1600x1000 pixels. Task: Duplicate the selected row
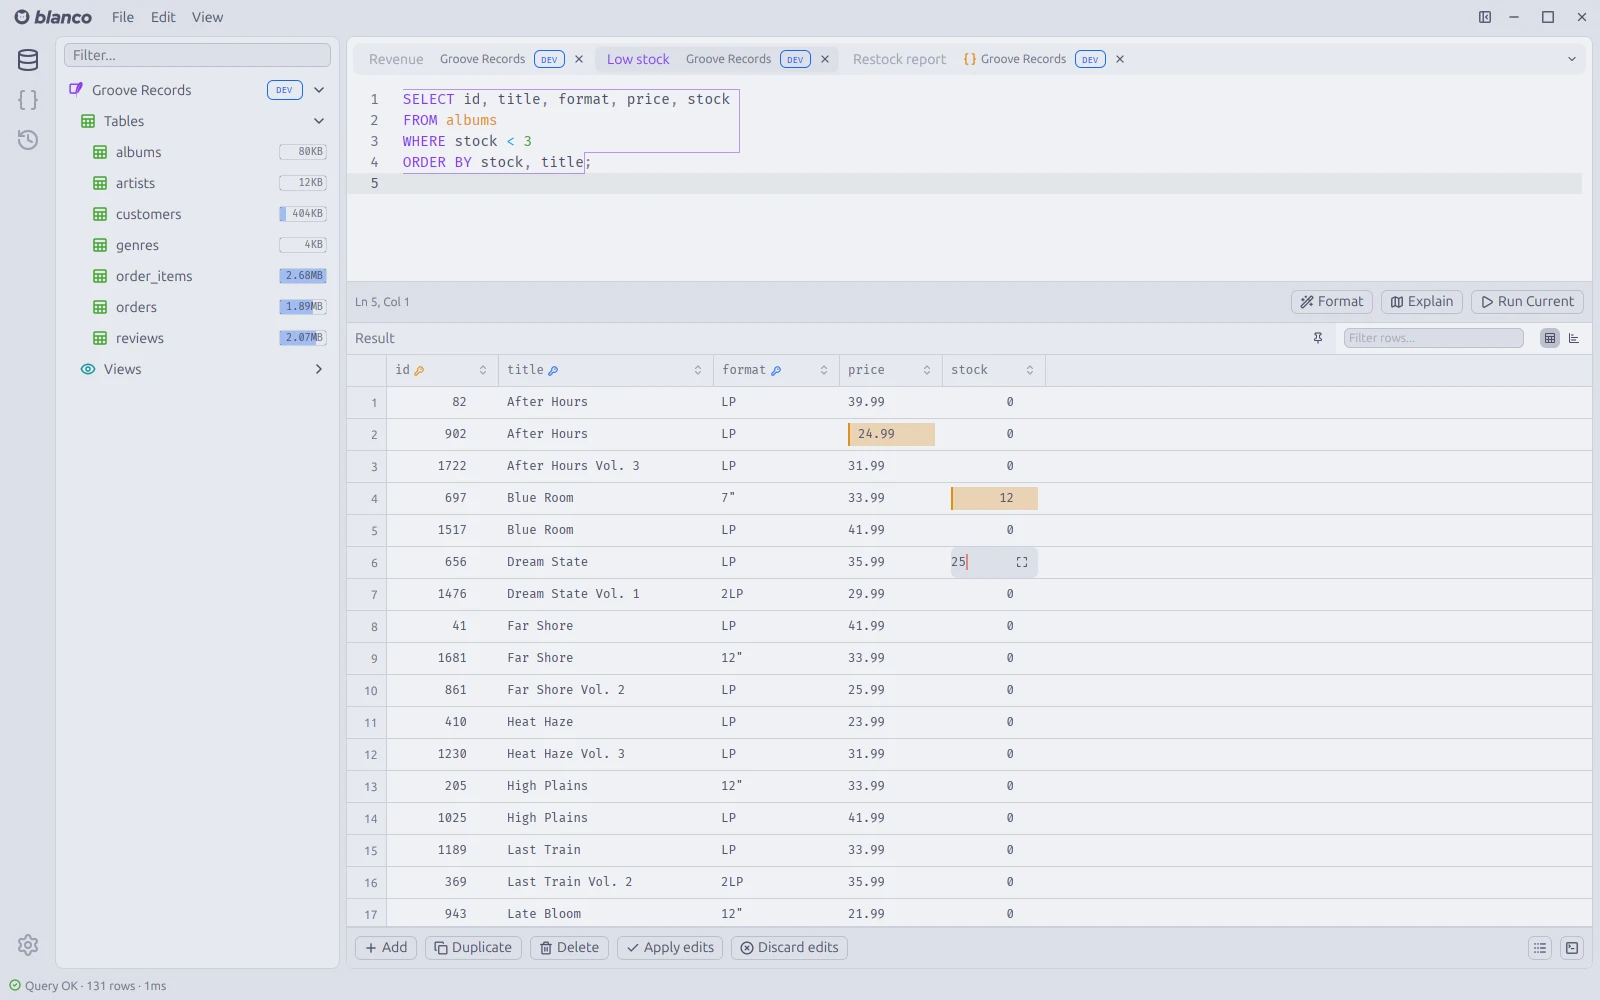point(473,948)
